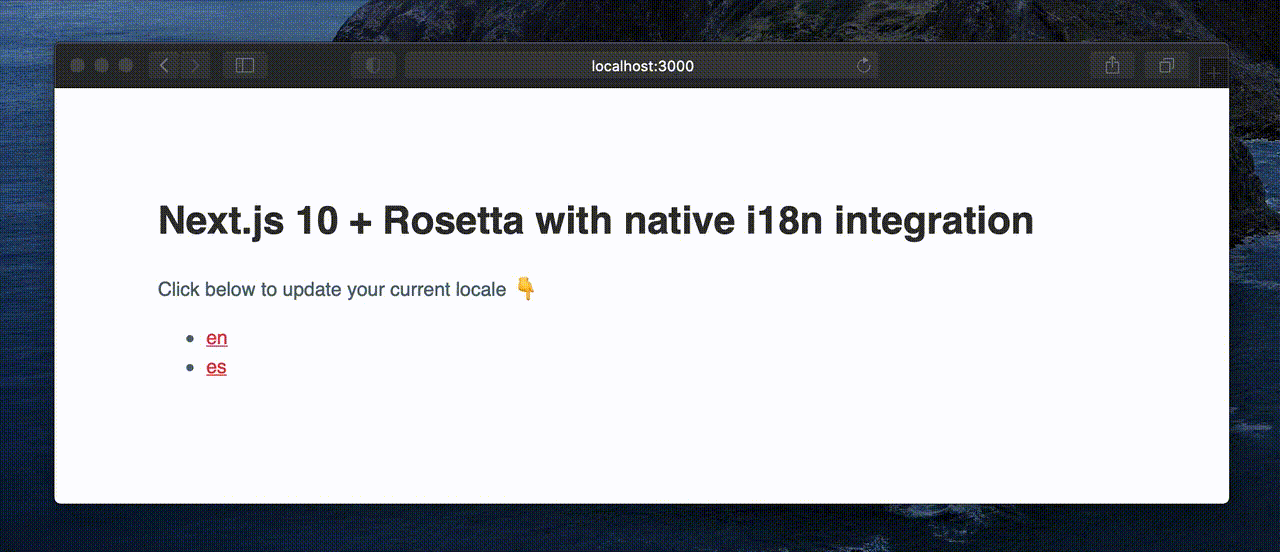1280x552 pixels.
Task: Maximize the Safari window with green button
Action: click(x=126, y=66)
